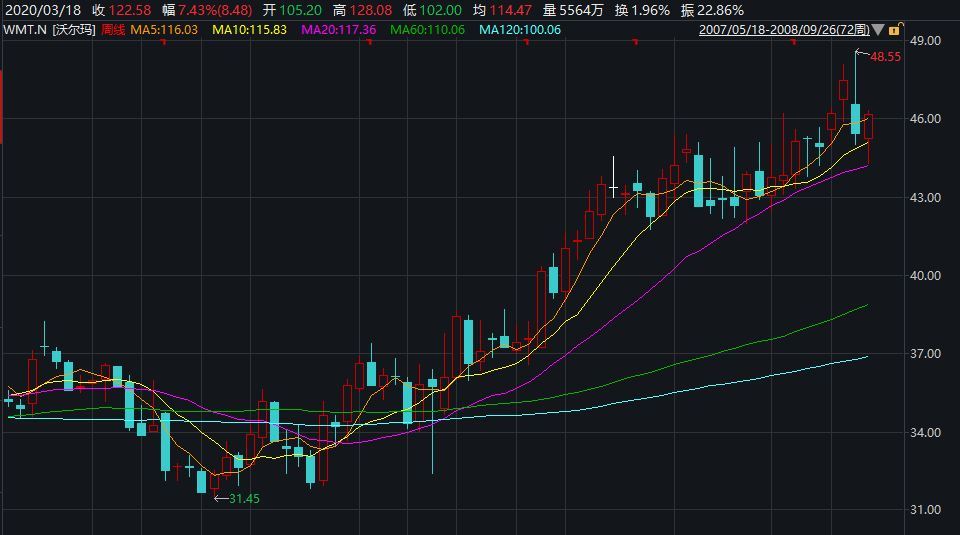Click the amplitude value 22.86%
The width and height of the screenshot is (960, 535).
point(720,10)
